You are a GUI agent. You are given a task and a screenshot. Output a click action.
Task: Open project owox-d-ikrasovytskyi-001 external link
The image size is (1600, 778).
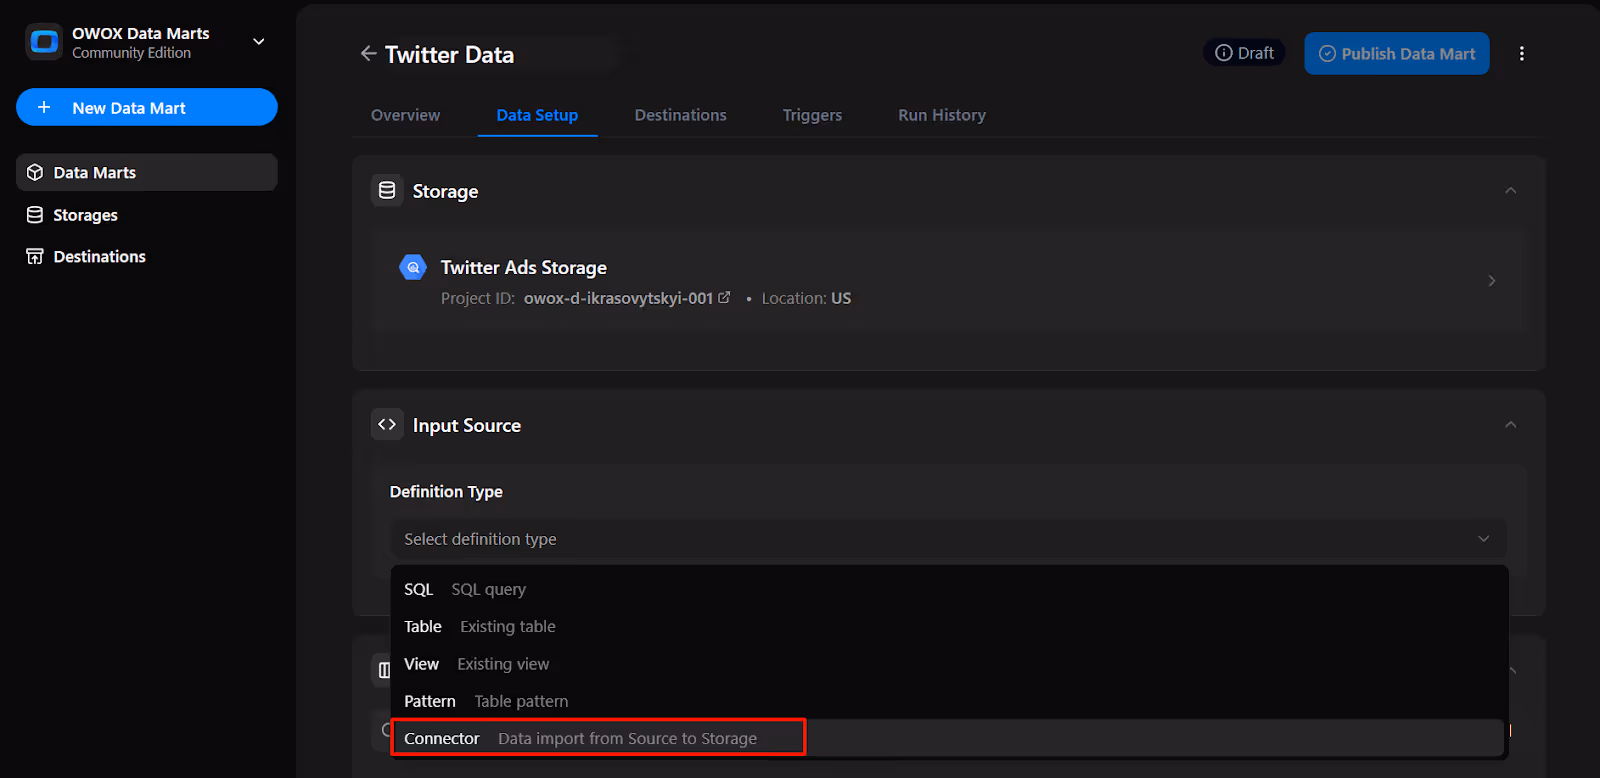[627, 298]
